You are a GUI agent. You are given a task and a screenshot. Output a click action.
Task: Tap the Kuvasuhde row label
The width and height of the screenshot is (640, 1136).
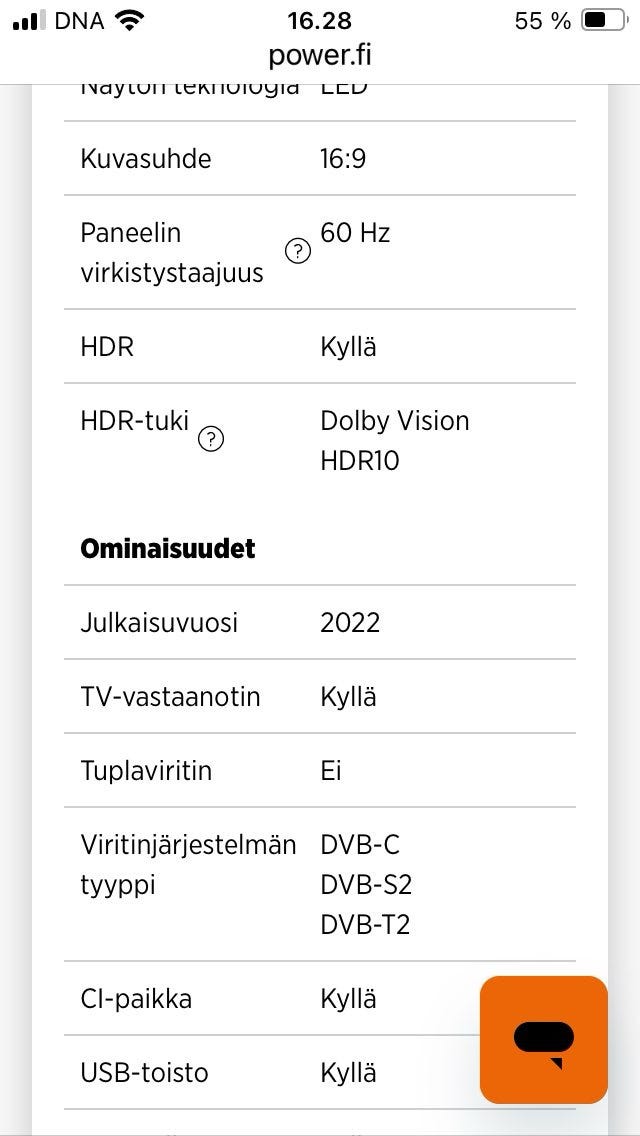tap(145, 158)
